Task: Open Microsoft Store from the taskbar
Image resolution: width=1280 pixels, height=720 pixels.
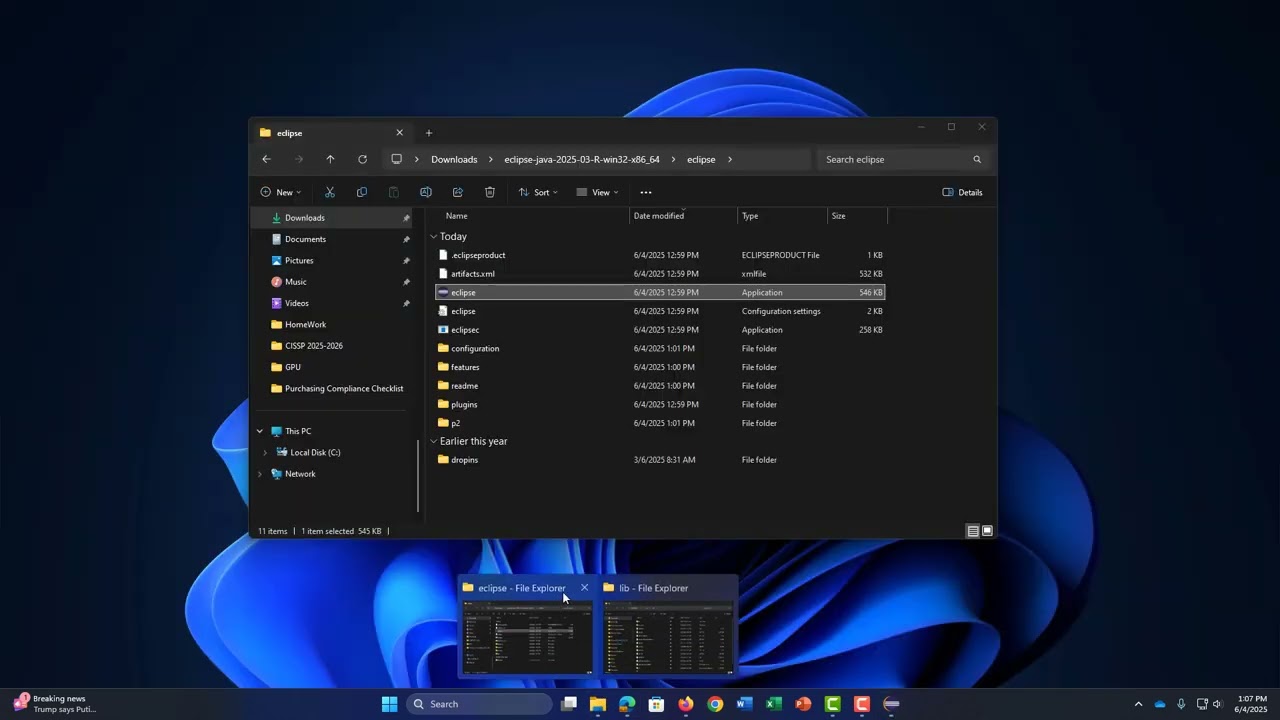Action: 656,704
